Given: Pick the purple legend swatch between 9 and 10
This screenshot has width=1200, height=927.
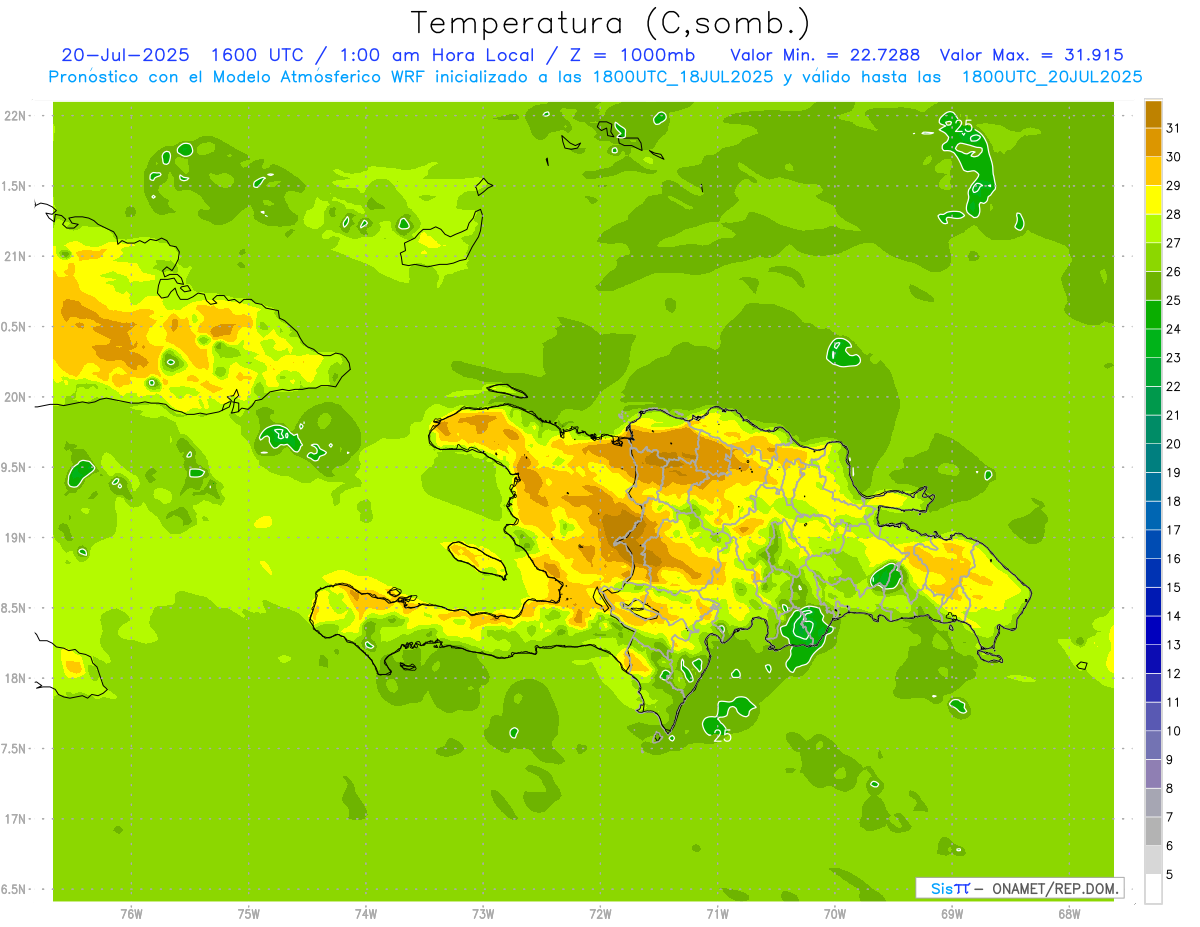Looking at the screenshot, I should [x=1153, y=746].
